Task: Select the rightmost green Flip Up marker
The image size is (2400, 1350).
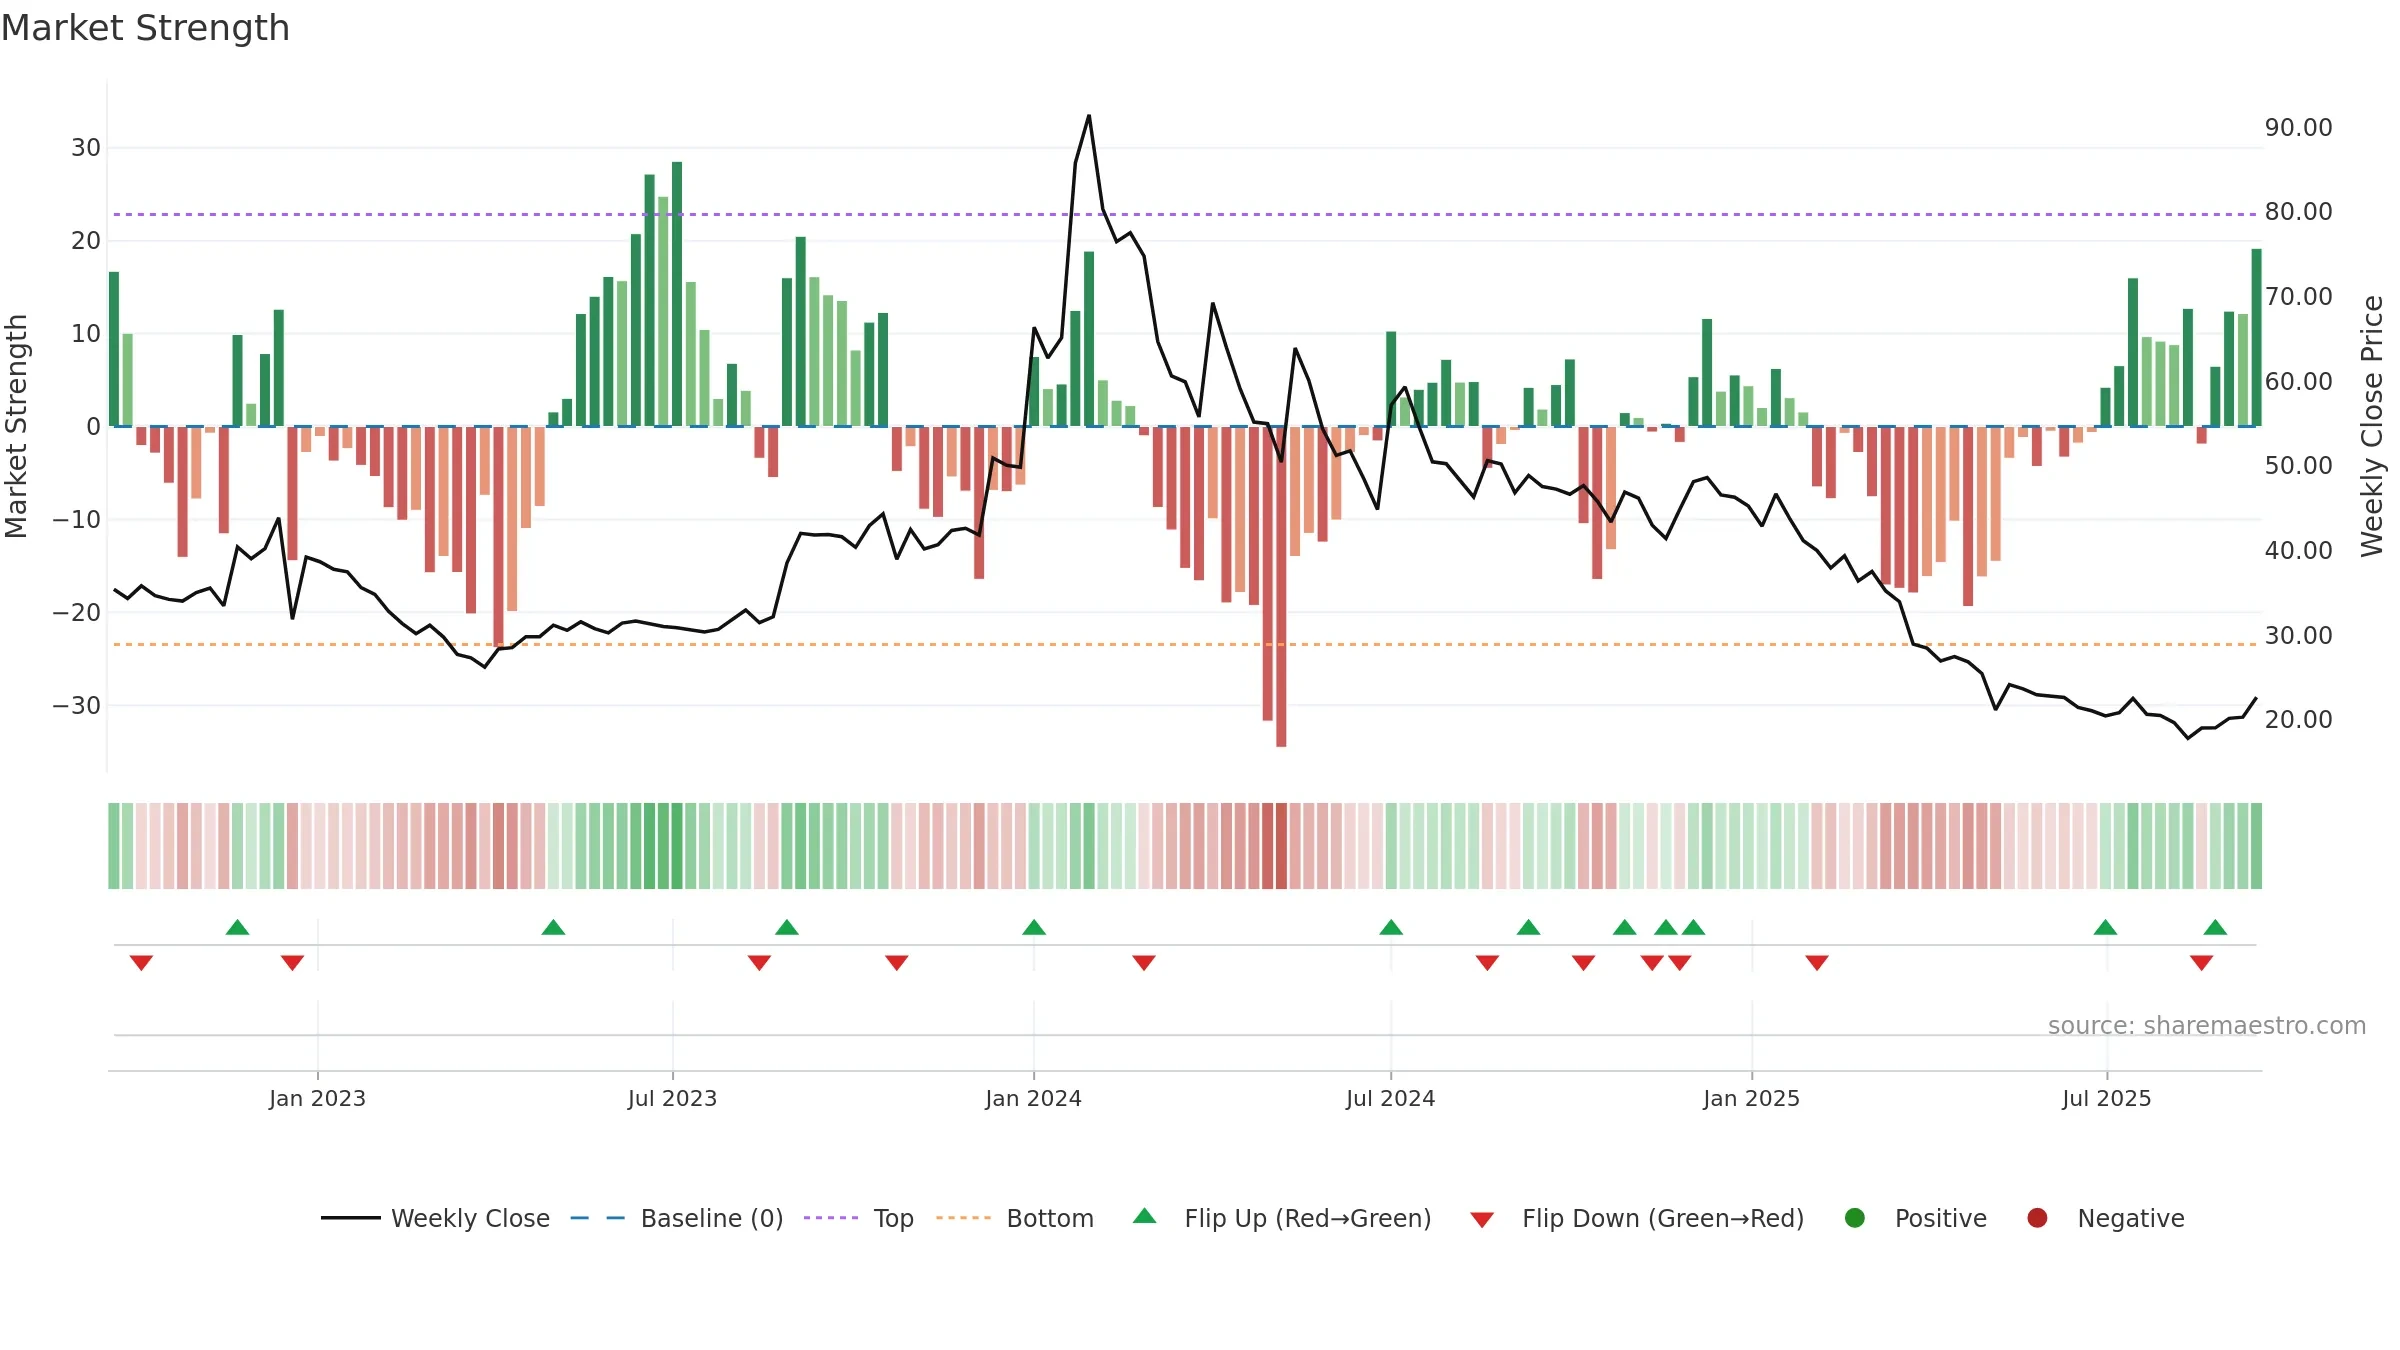Action: click(2215, 928)
